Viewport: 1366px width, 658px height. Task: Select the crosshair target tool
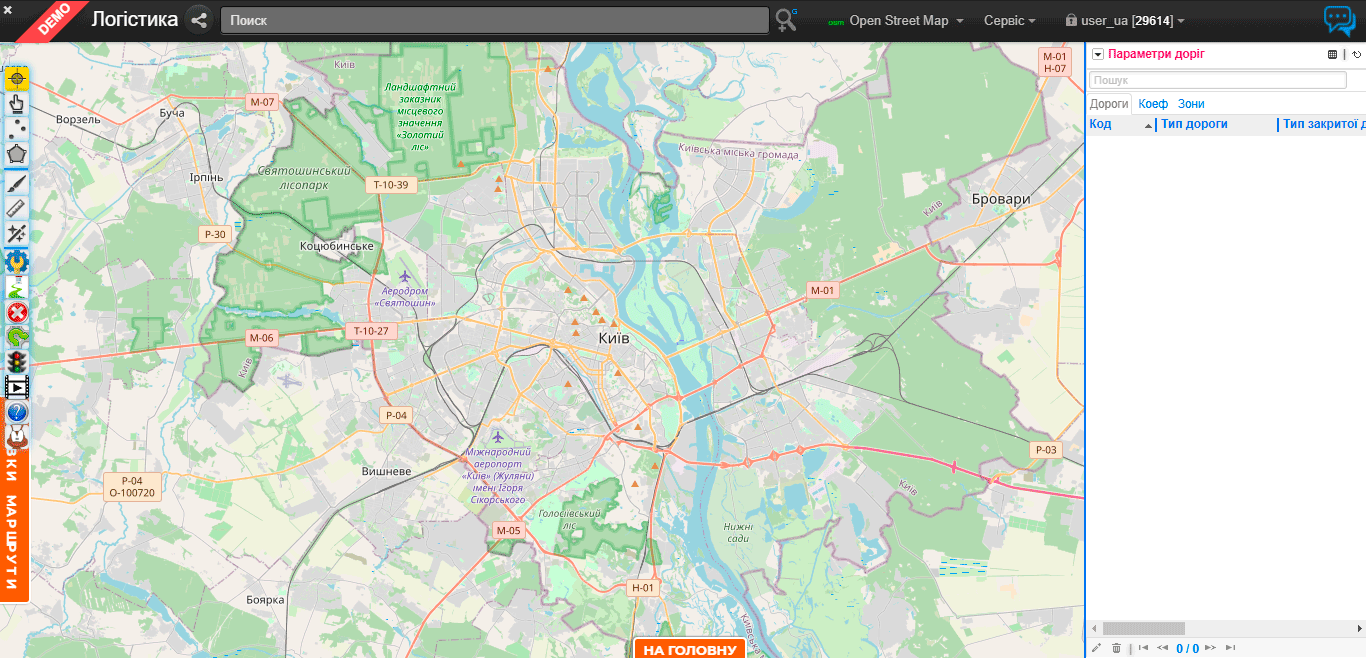pyautogui.click(x=17, y=78)
